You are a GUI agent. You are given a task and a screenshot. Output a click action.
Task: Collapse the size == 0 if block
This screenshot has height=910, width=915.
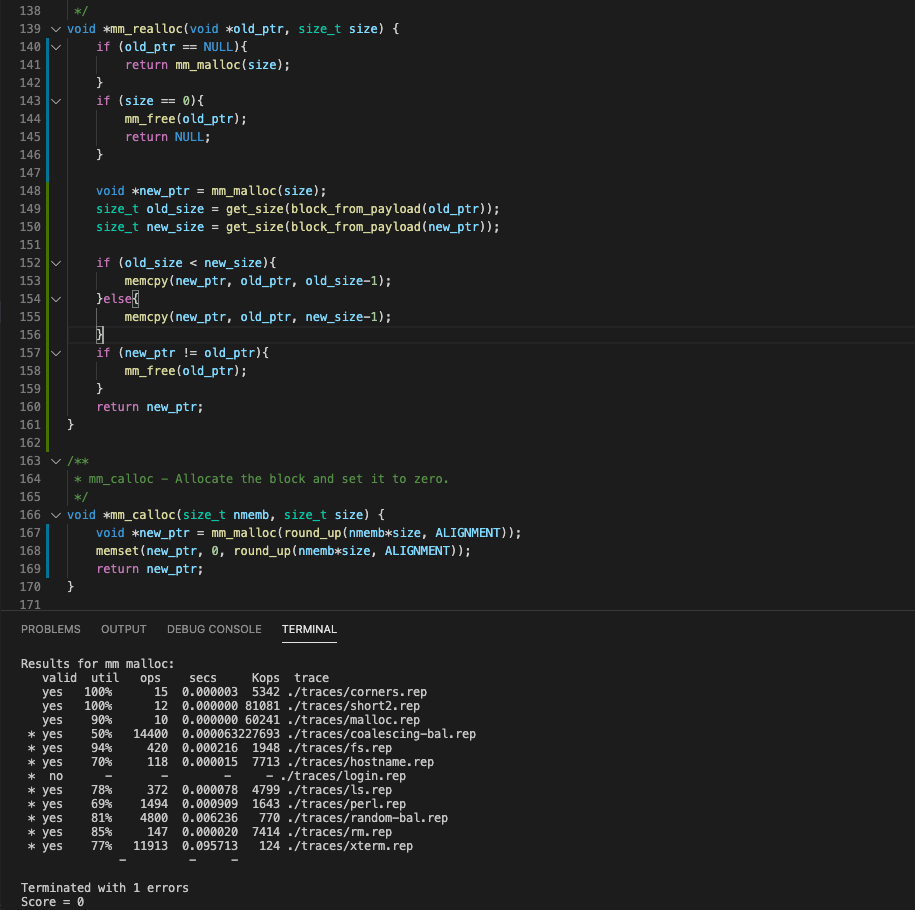[56, 101]
